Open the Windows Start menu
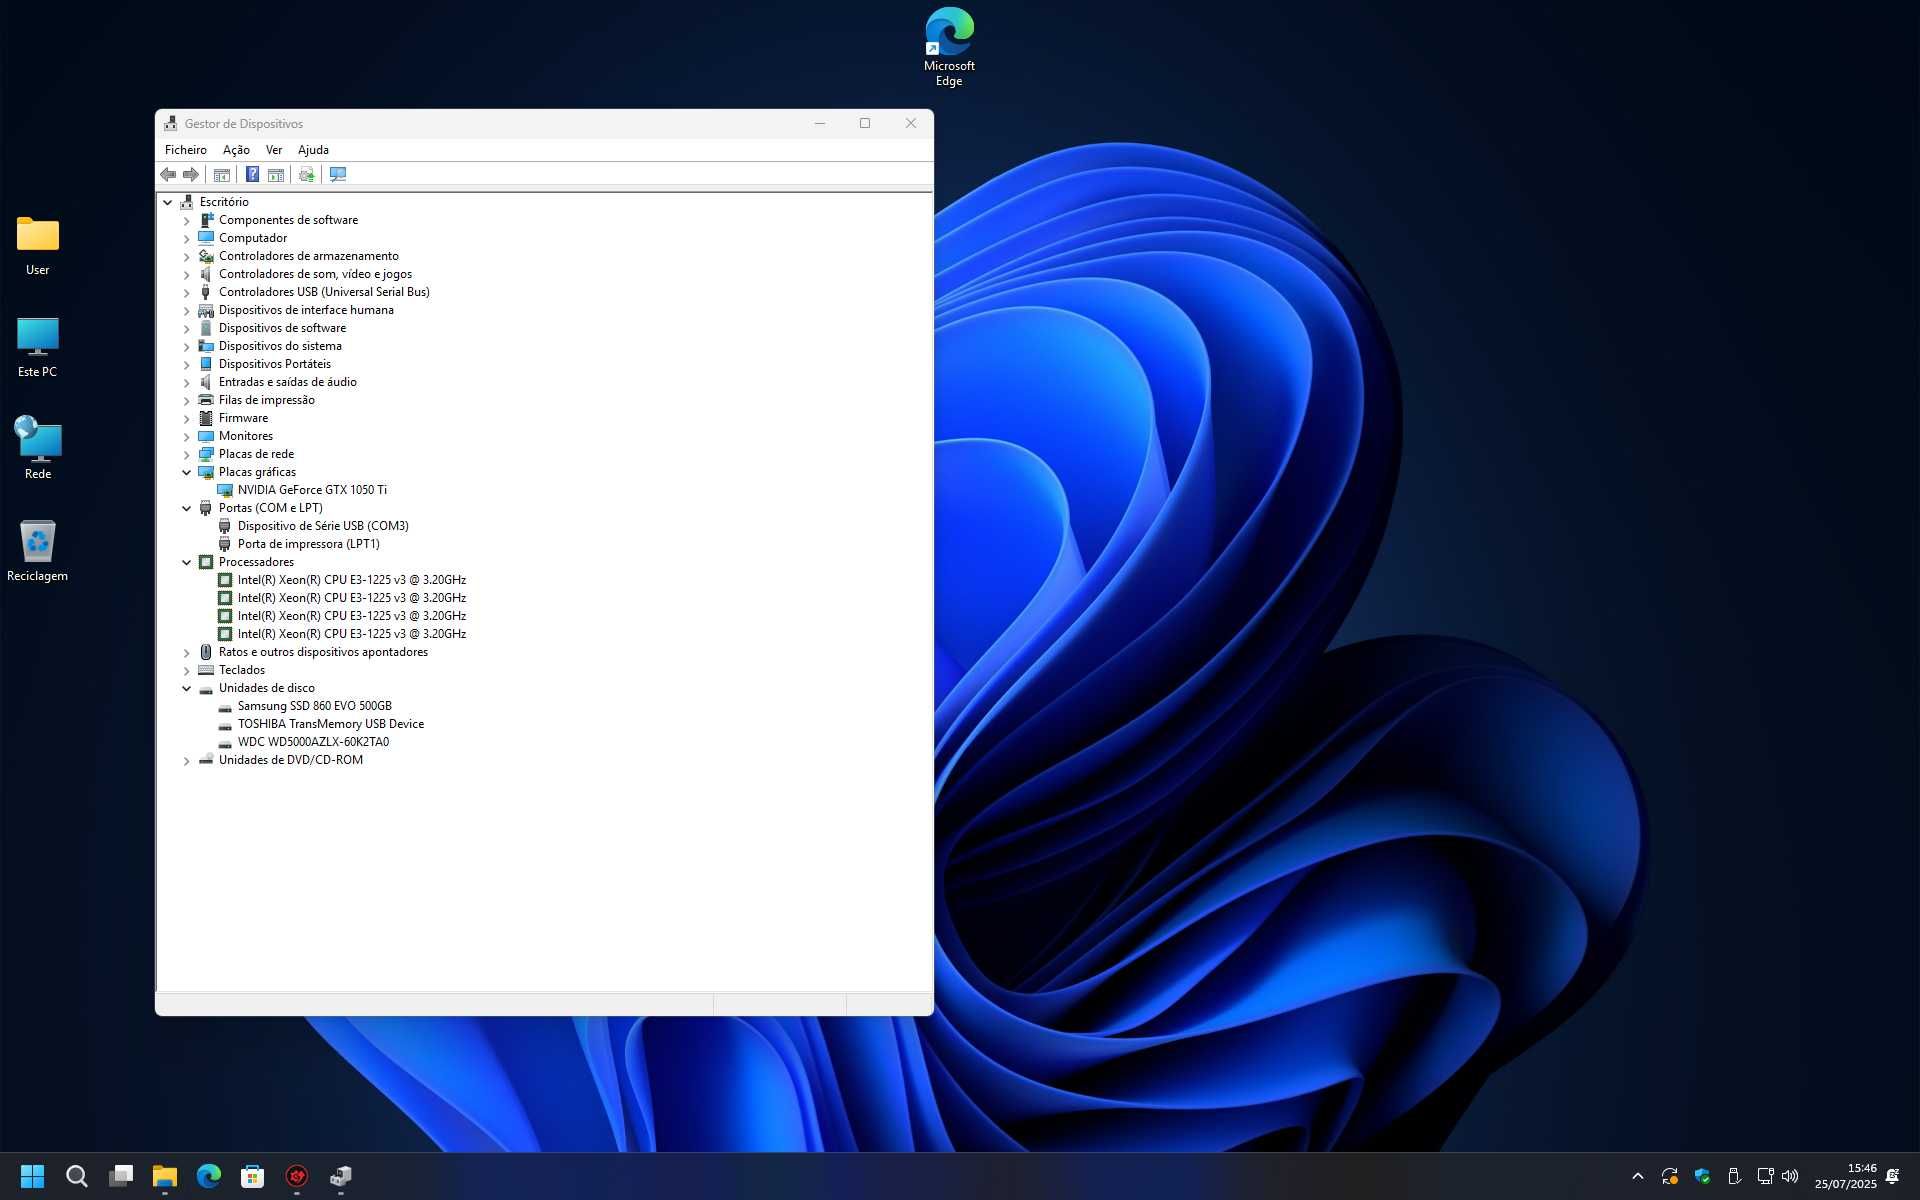Screen dimensions: 1920x1200 click(x=32, y=1176)
